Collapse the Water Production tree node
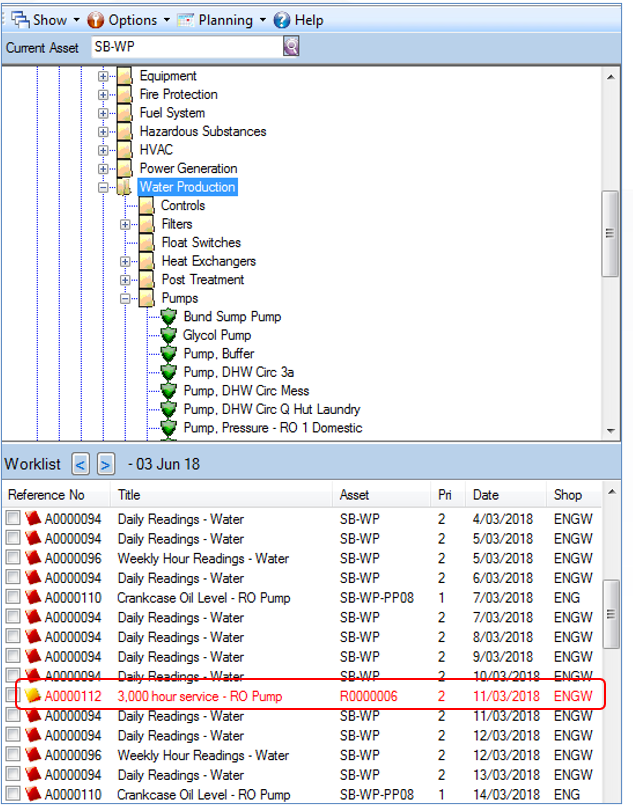The width and height of the screenshot is (633, 808). [103, 188]
